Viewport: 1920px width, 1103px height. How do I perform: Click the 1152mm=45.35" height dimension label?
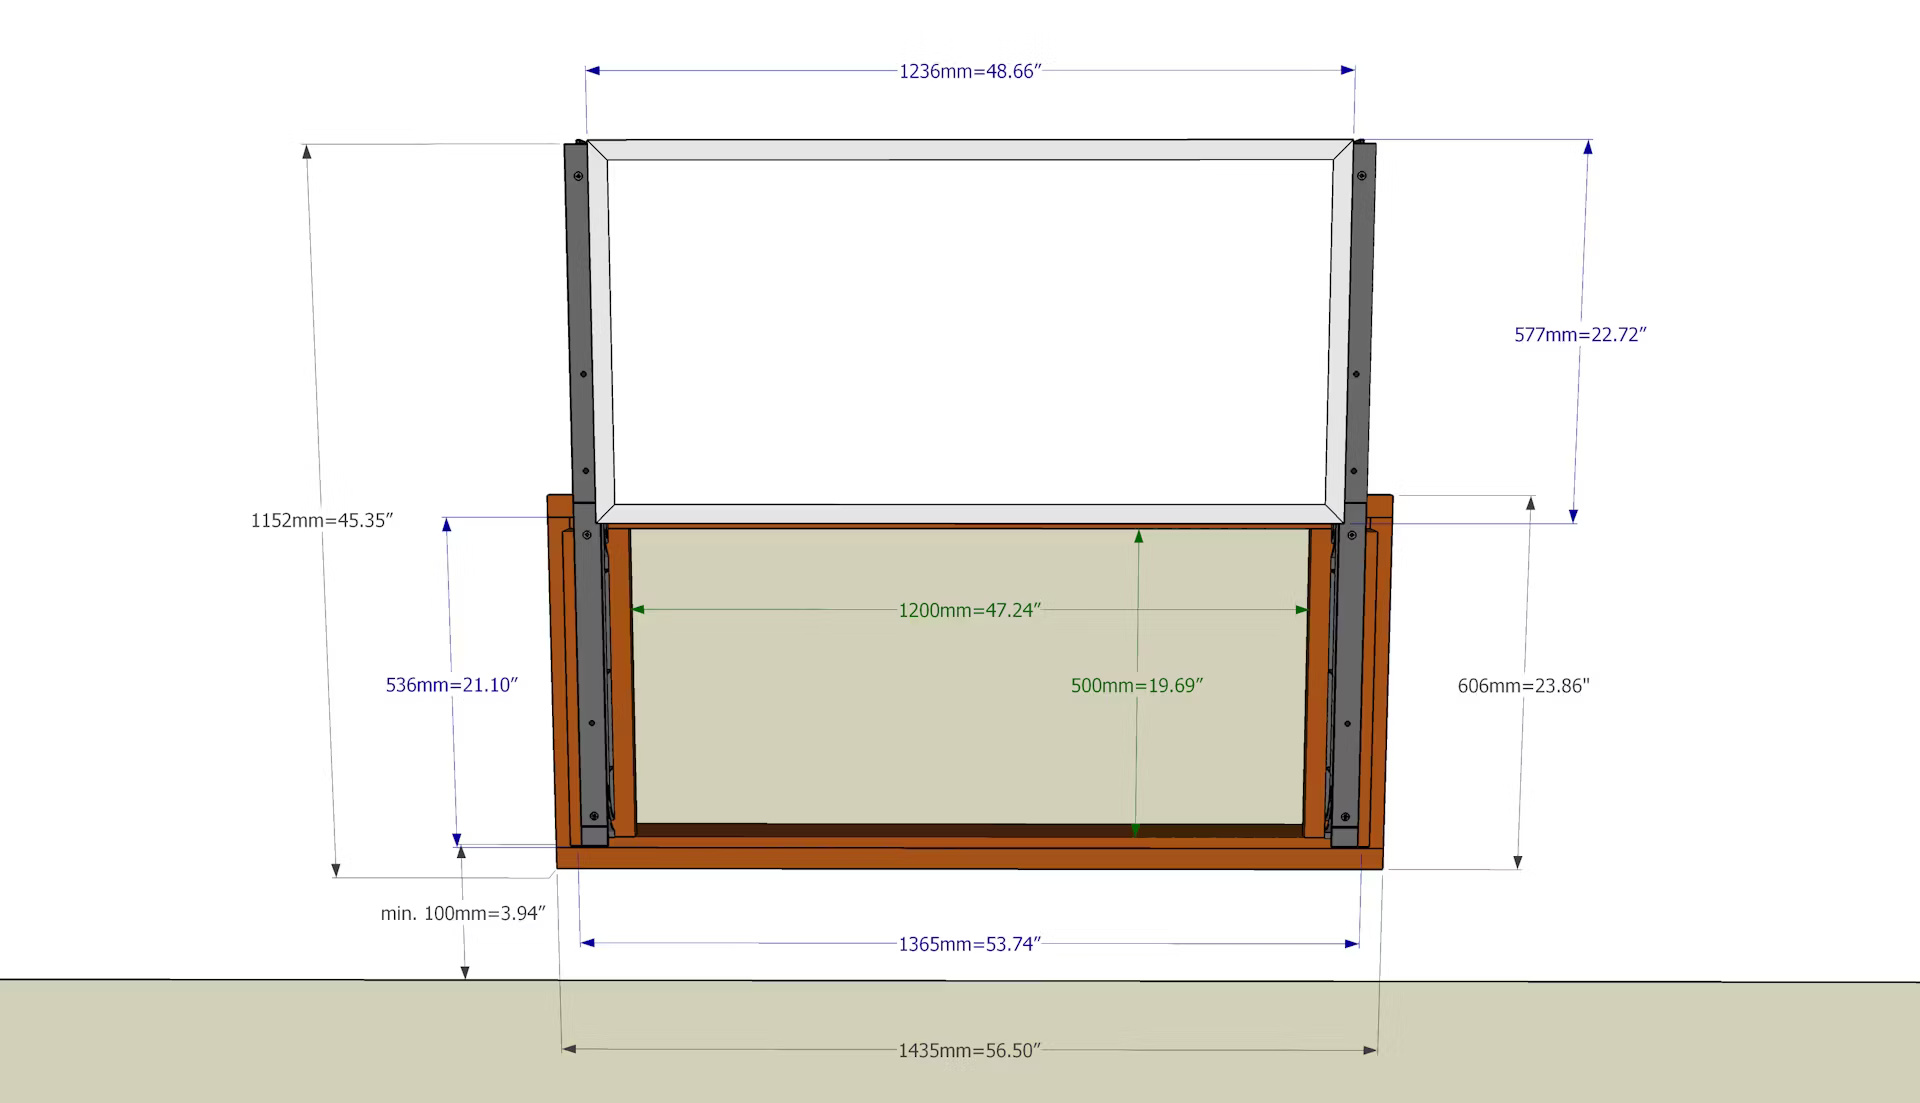(x=321, y=520)
